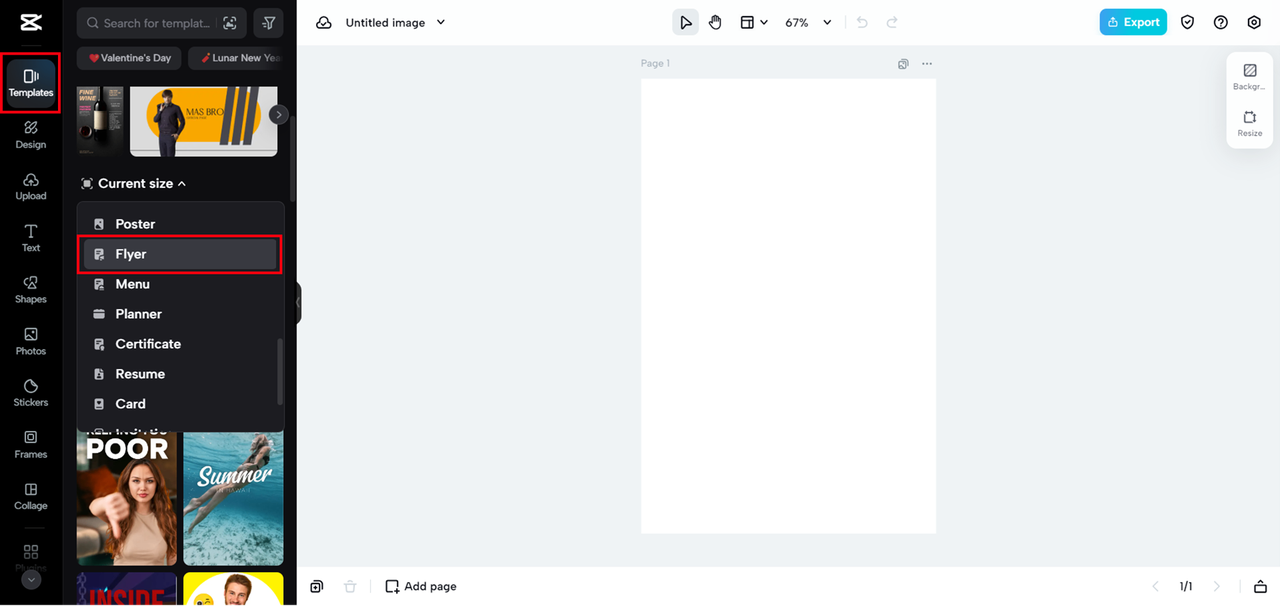
Task: Select the Valentine's Day tag
Action: pyautogui.click(x=130, y=58)
